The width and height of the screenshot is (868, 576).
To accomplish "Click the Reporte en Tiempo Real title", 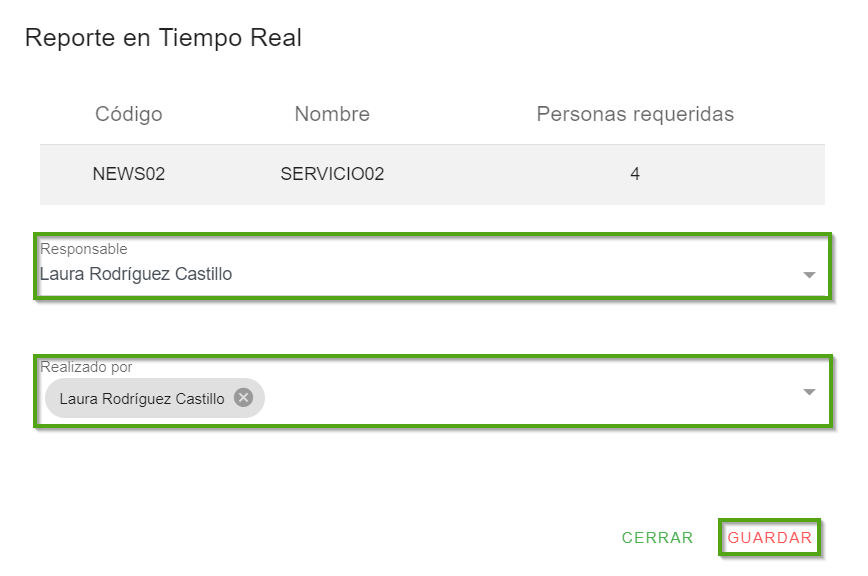I will coord(163,39).
